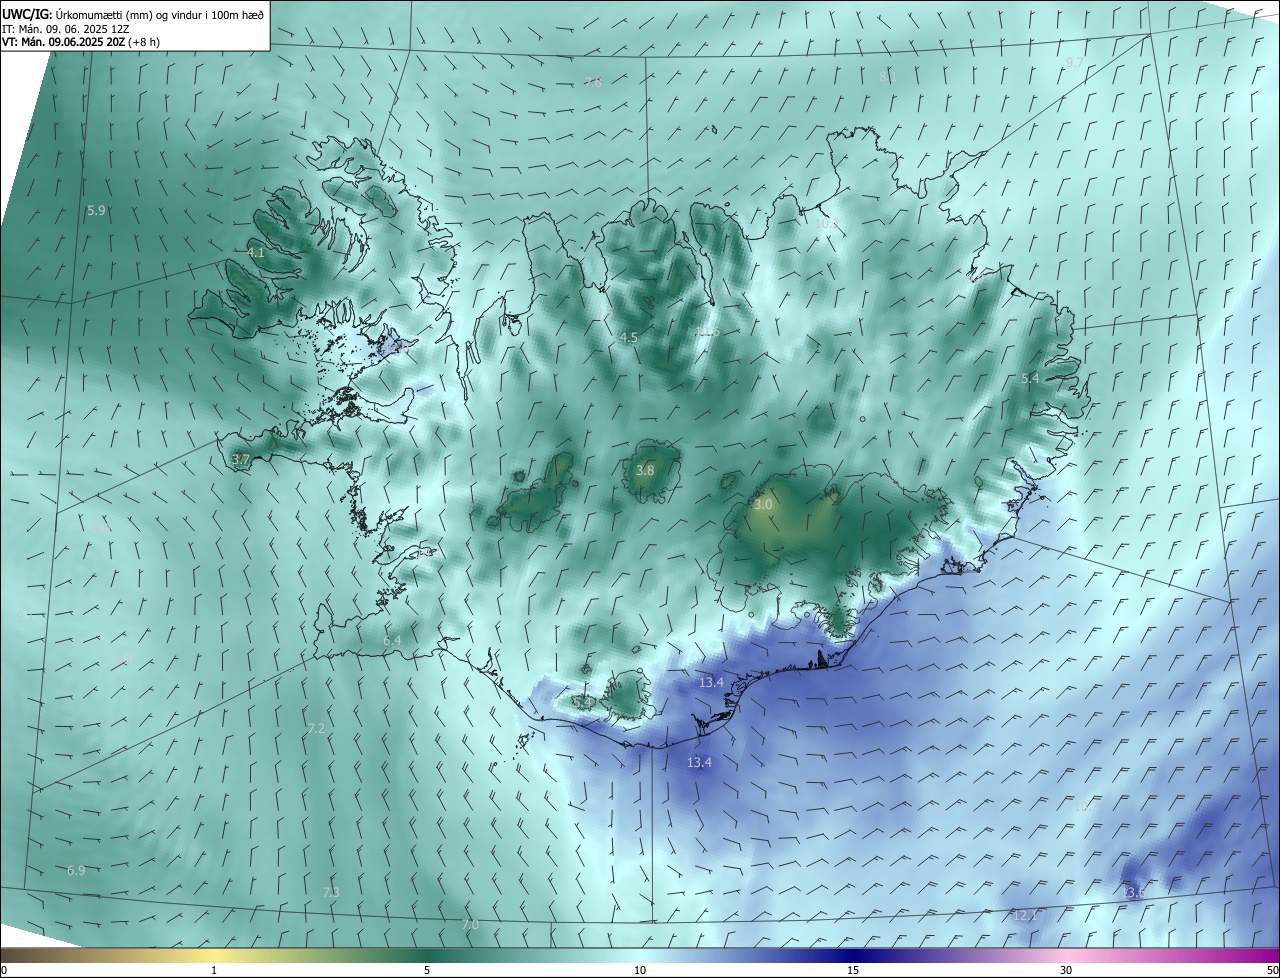Click the 7.3 value label
The width and height of the screenshot is (1280, 978).
click(x=331, y=892)
